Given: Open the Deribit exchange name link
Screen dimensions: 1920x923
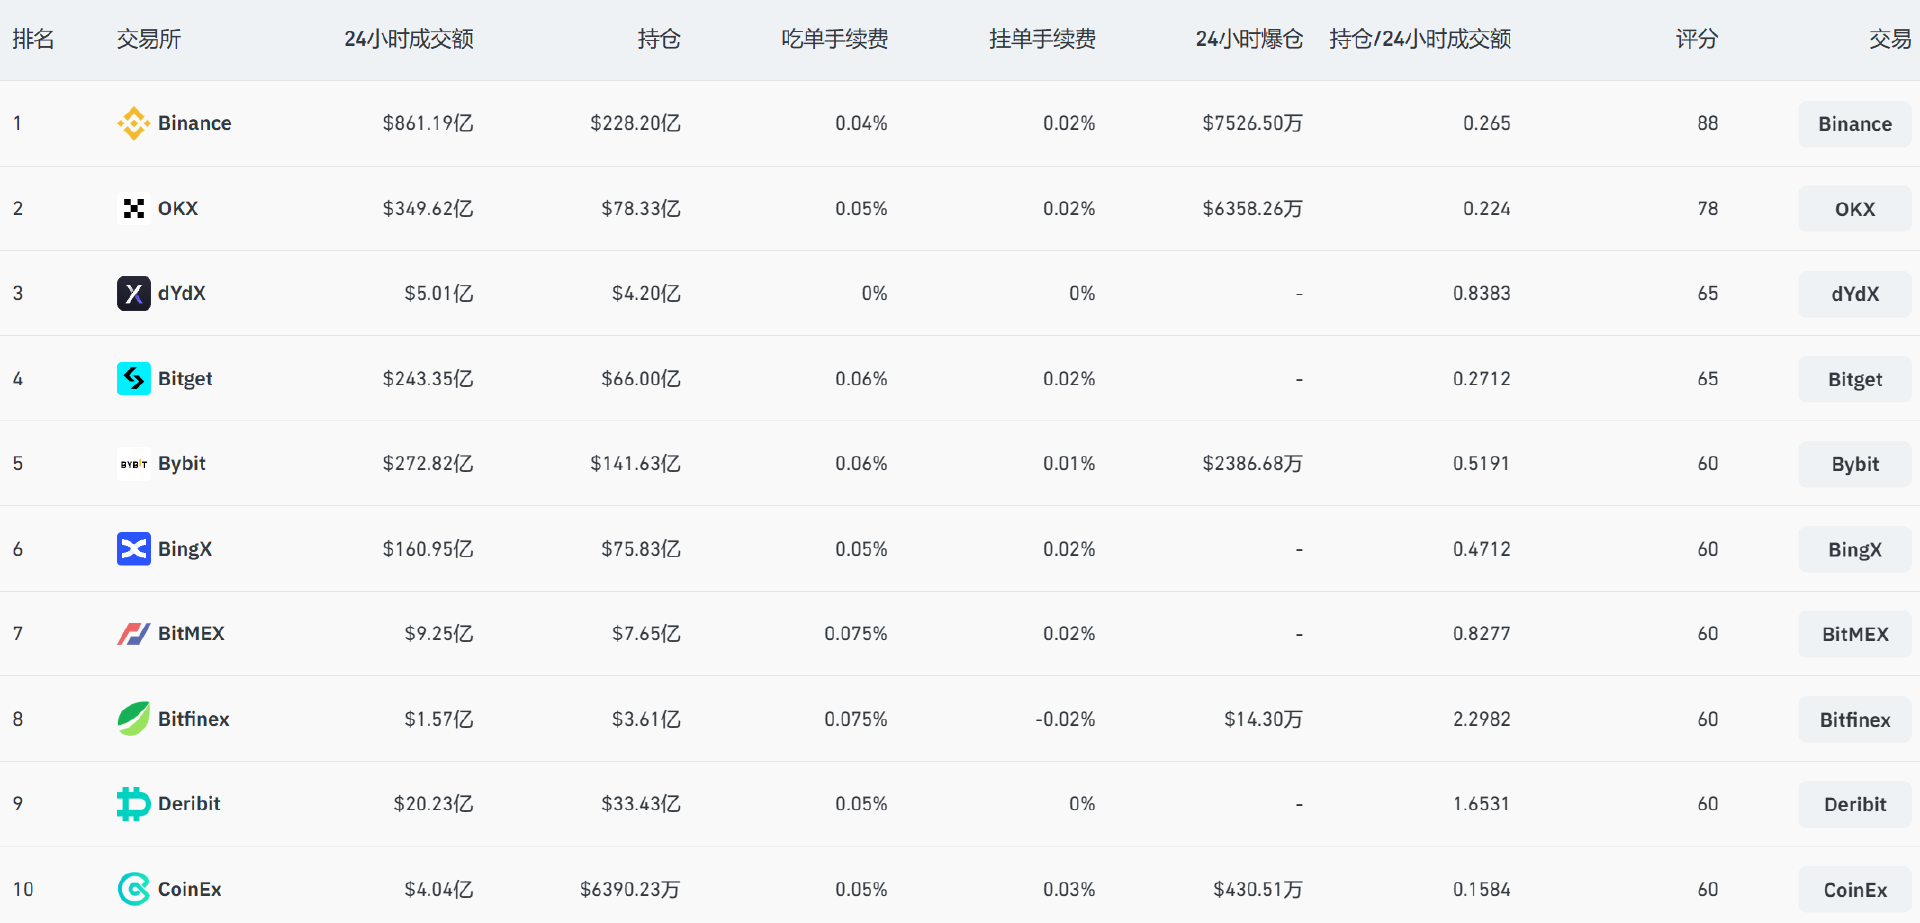Looking at the screenshot, I should click(x=189, y=804).
